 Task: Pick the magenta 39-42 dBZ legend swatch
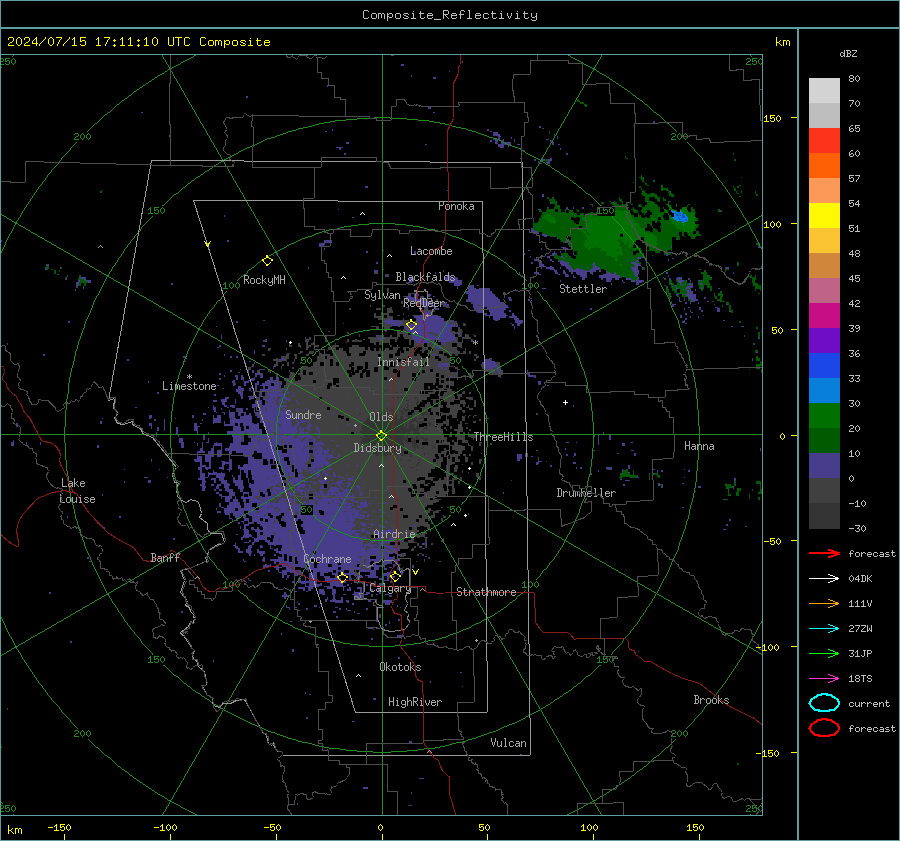[x=824, y=316]
